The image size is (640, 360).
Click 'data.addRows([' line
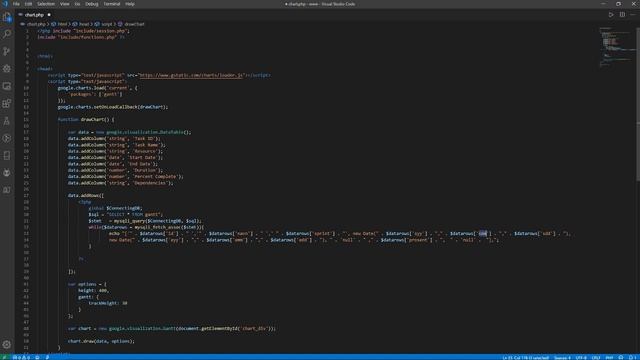pyautogui.click(x=86, y=196)
